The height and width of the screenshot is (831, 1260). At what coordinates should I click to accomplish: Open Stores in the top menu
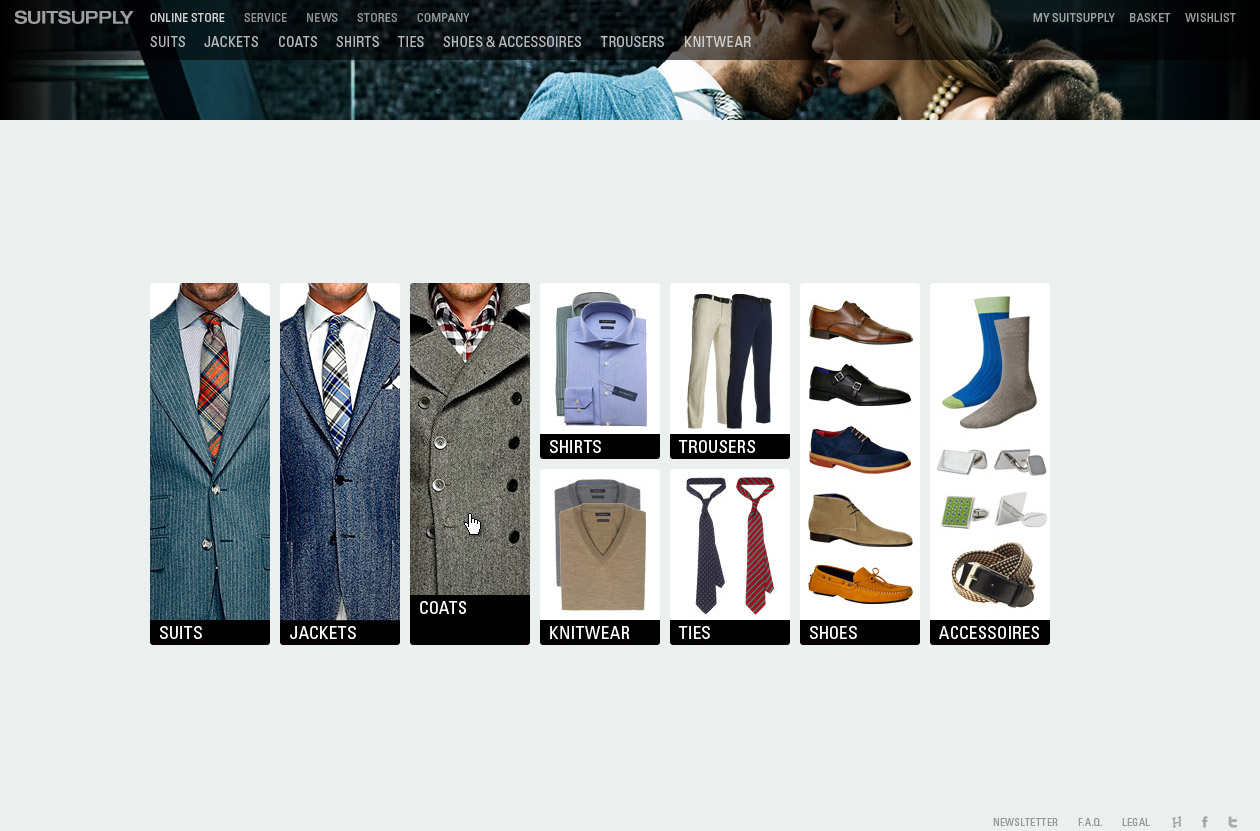[x=377, y=18]
